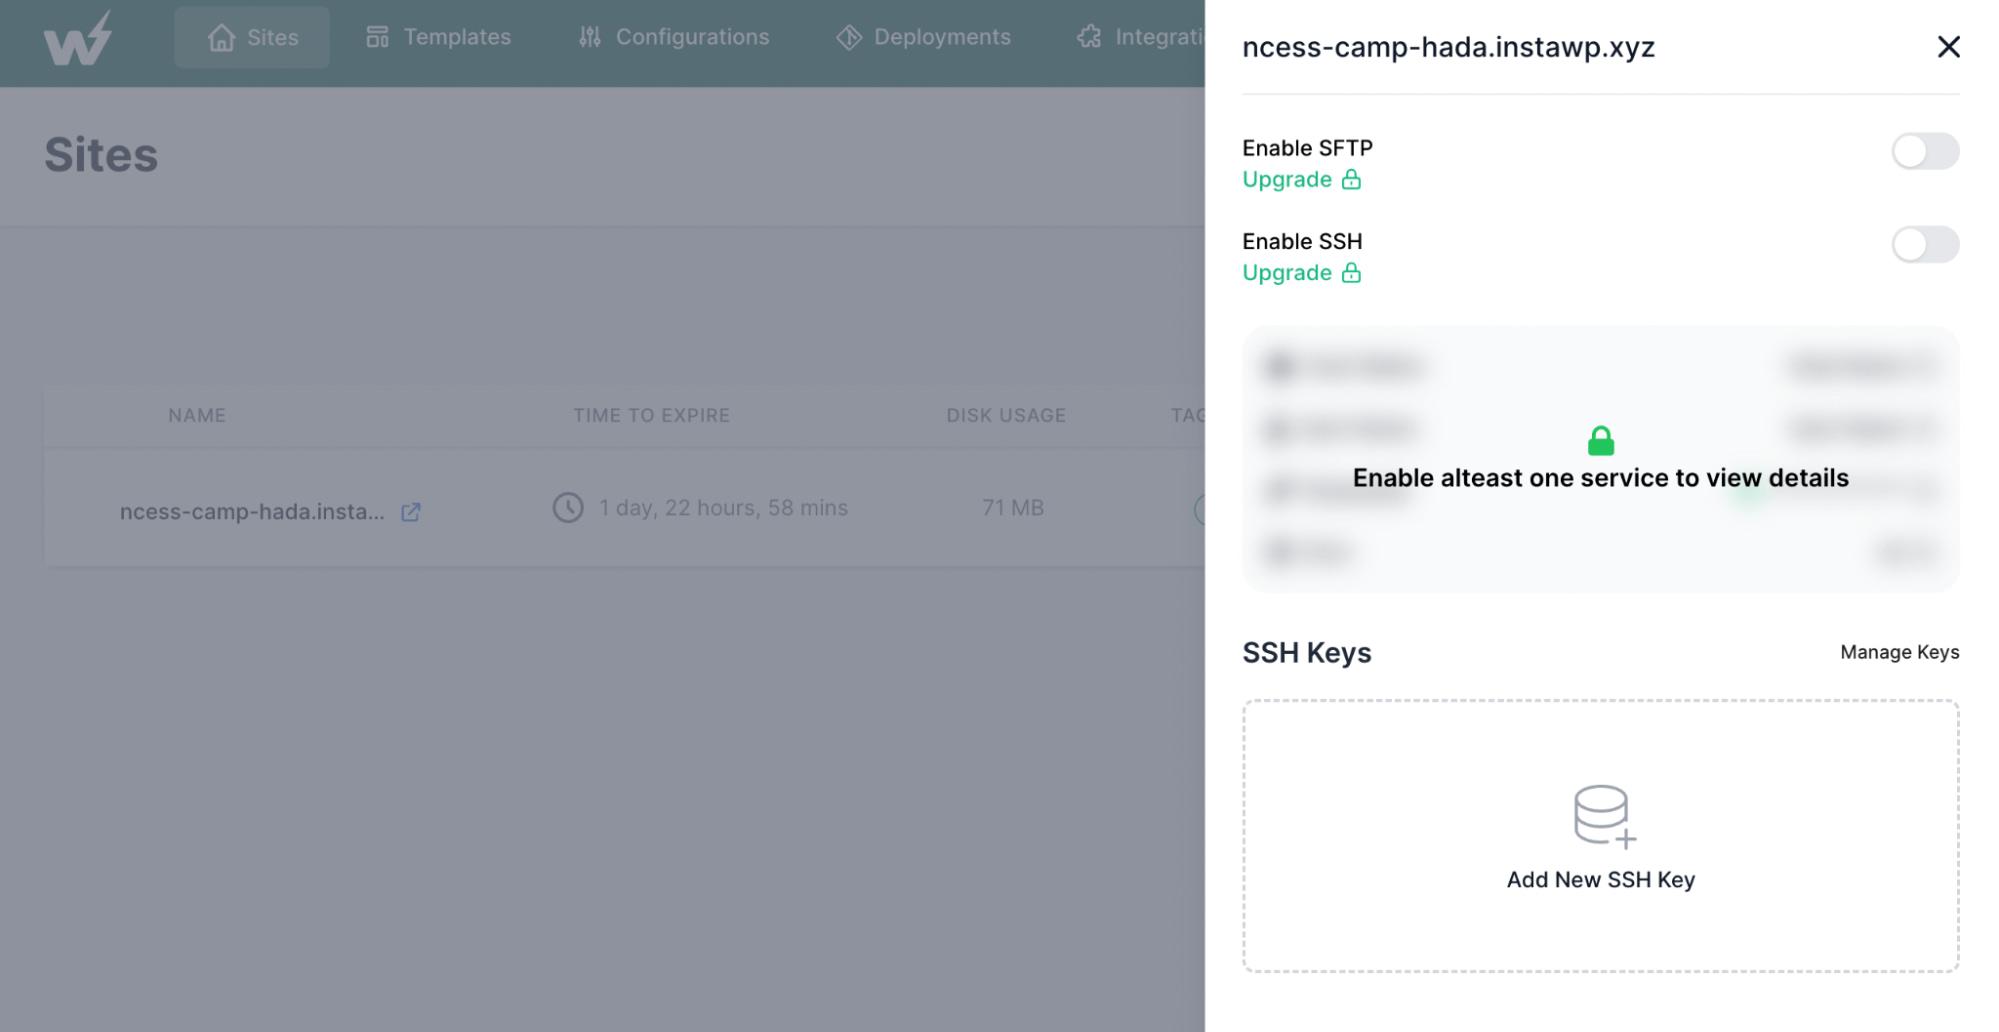This screenshot has width=1999, height=1032.
Task: Click Add New SSH Key
Action: click(1600, 880)
